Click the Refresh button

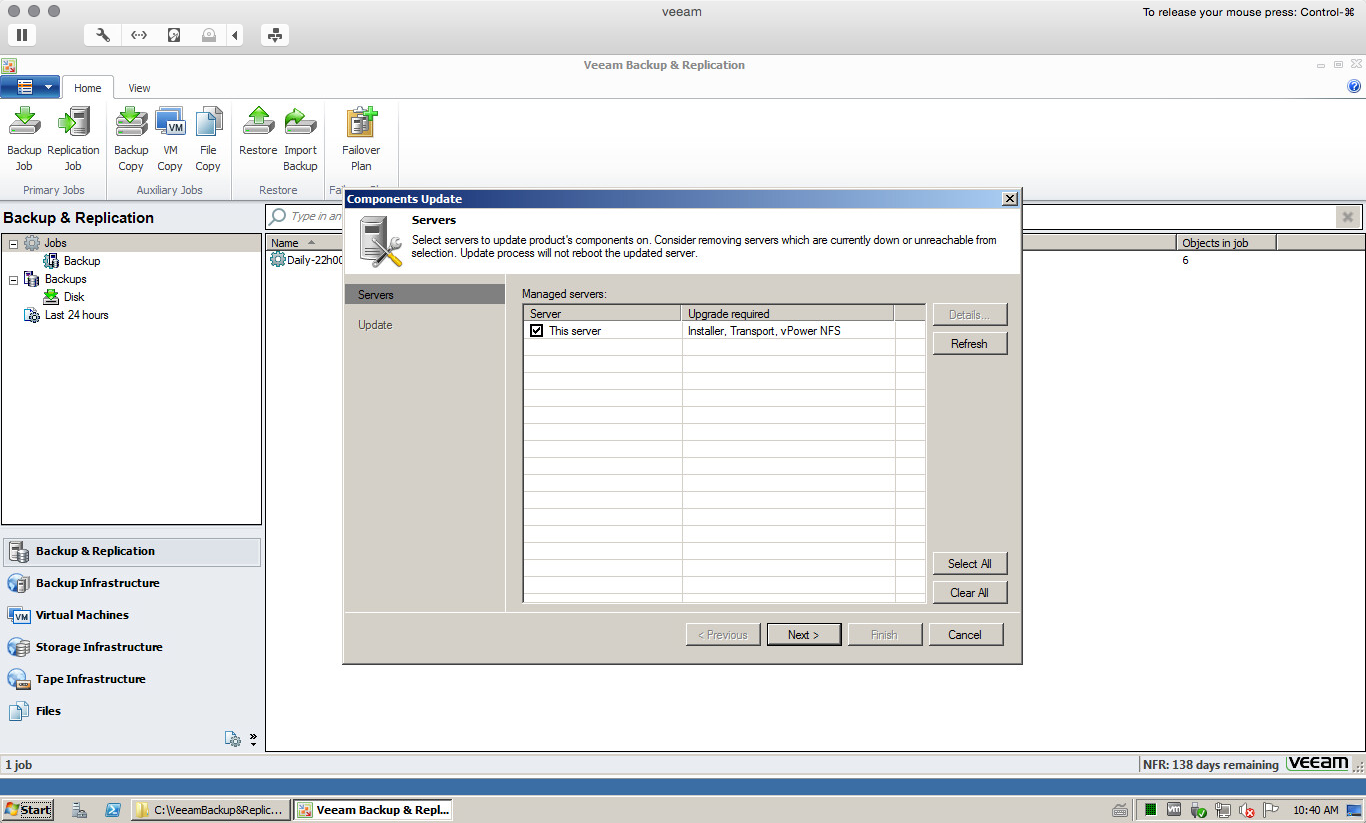pos(969,344)
